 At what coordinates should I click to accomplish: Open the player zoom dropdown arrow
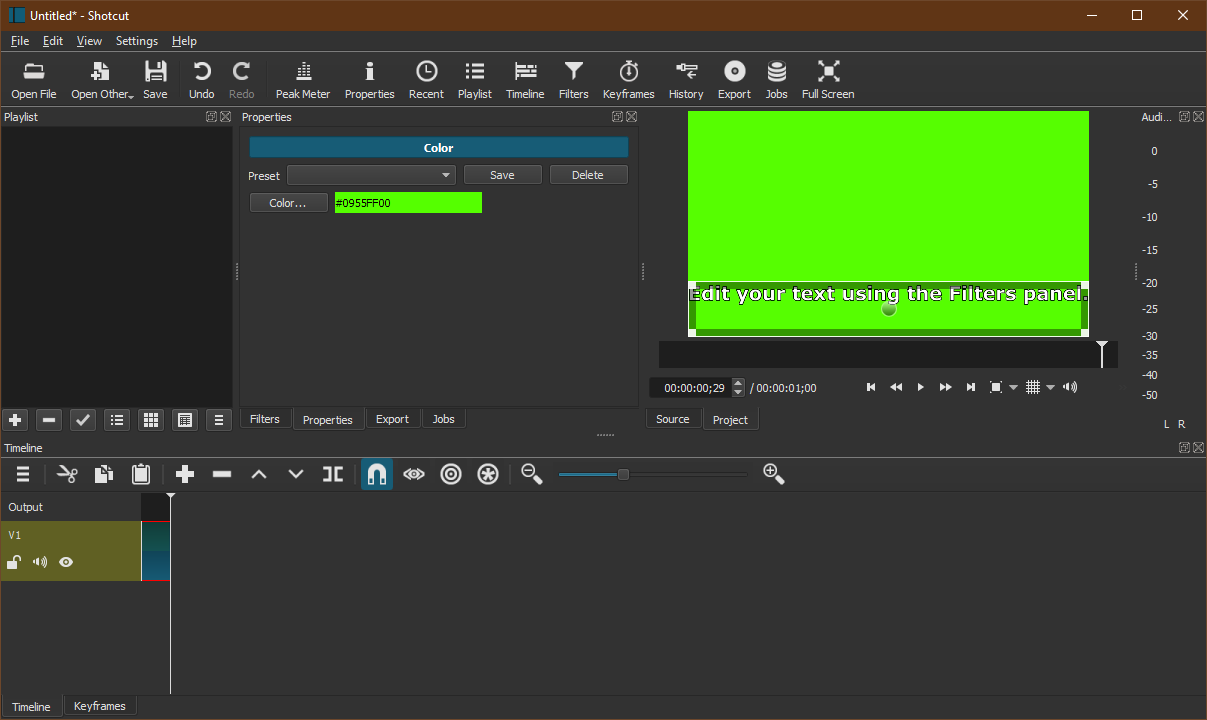(1013, 388)
